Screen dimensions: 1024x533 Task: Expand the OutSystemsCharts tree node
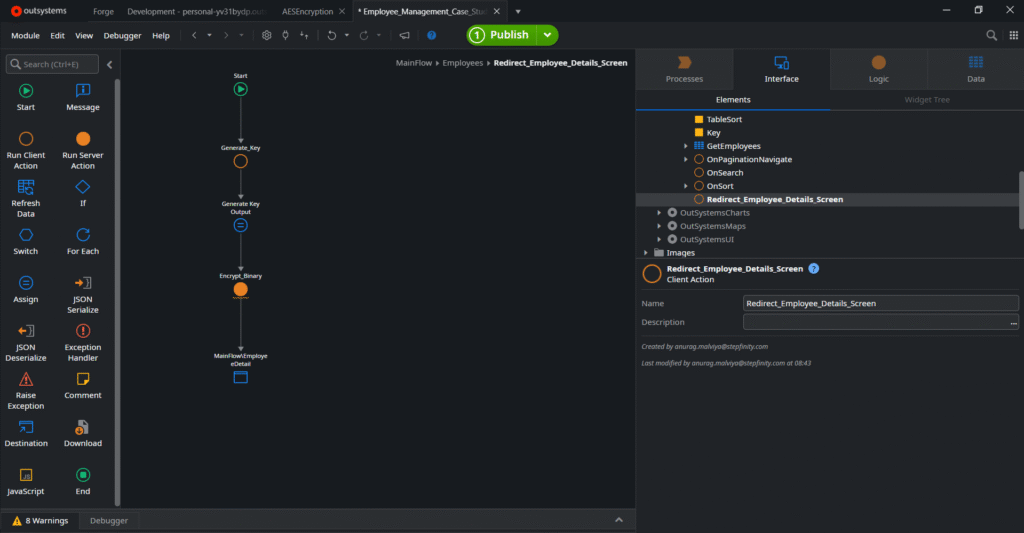pos(659,212)
